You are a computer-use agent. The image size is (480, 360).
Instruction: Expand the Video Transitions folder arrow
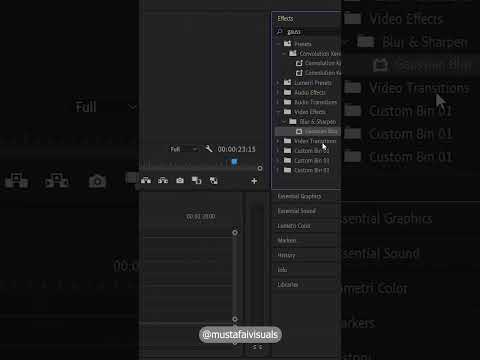click(278, 141)
